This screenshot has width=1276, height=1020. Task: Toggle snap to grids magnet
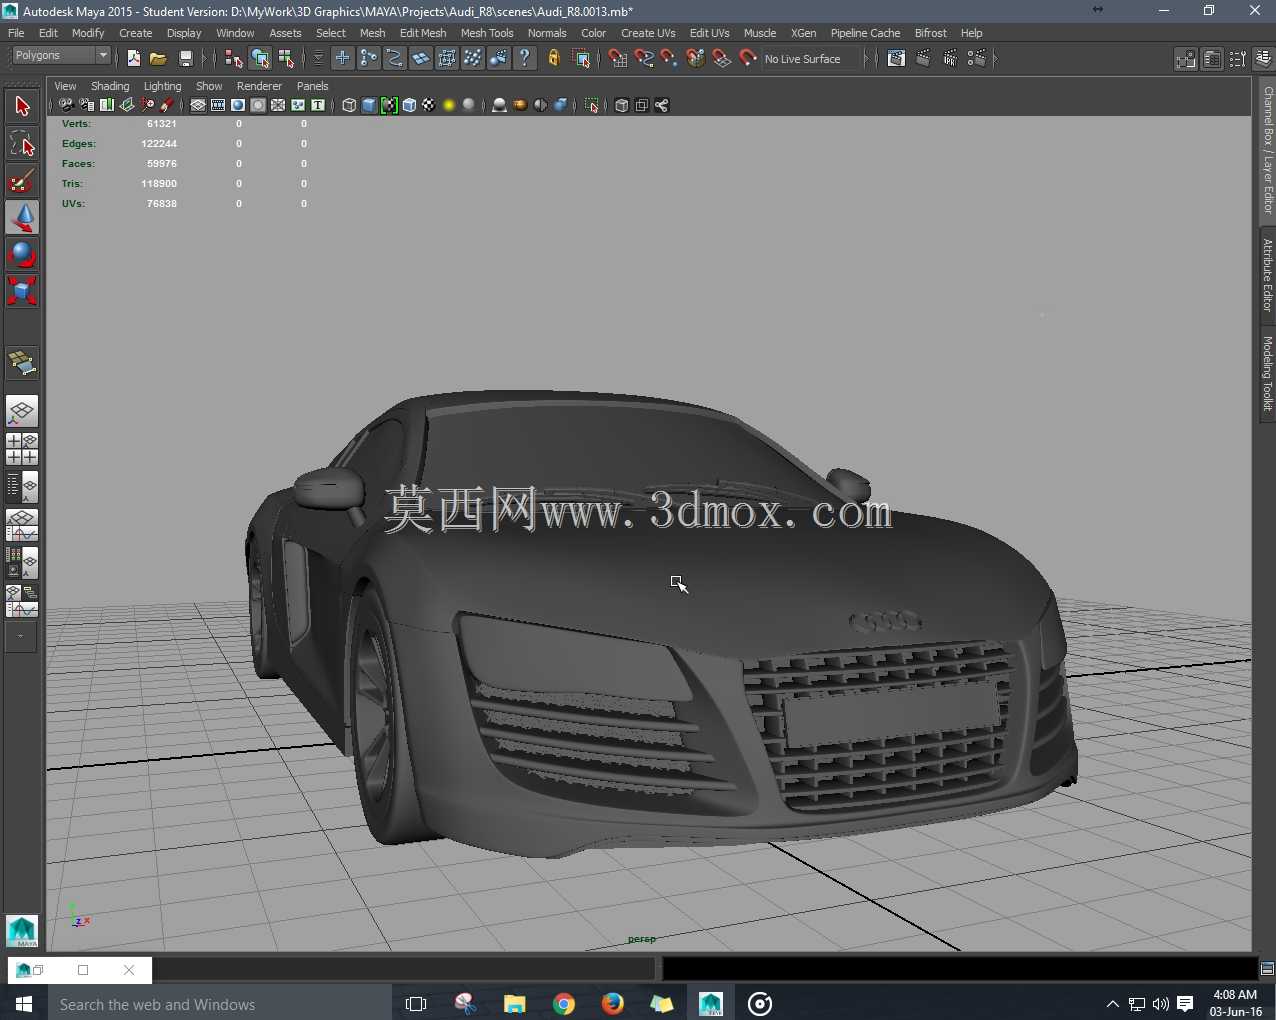pos(618,58)
